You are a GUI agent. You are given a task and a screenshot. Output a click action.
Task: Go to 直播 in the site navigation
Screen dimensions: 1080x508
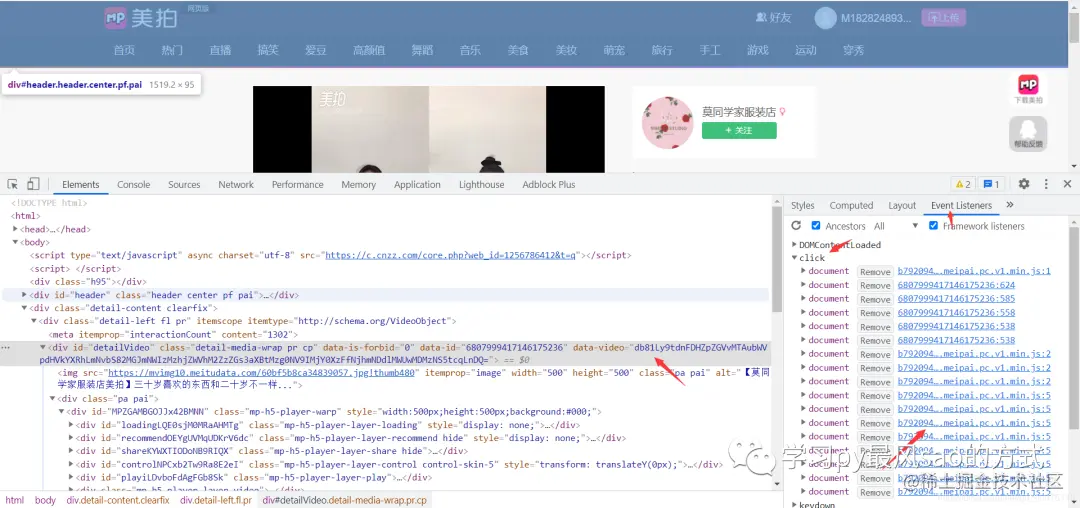coord(220,50)
